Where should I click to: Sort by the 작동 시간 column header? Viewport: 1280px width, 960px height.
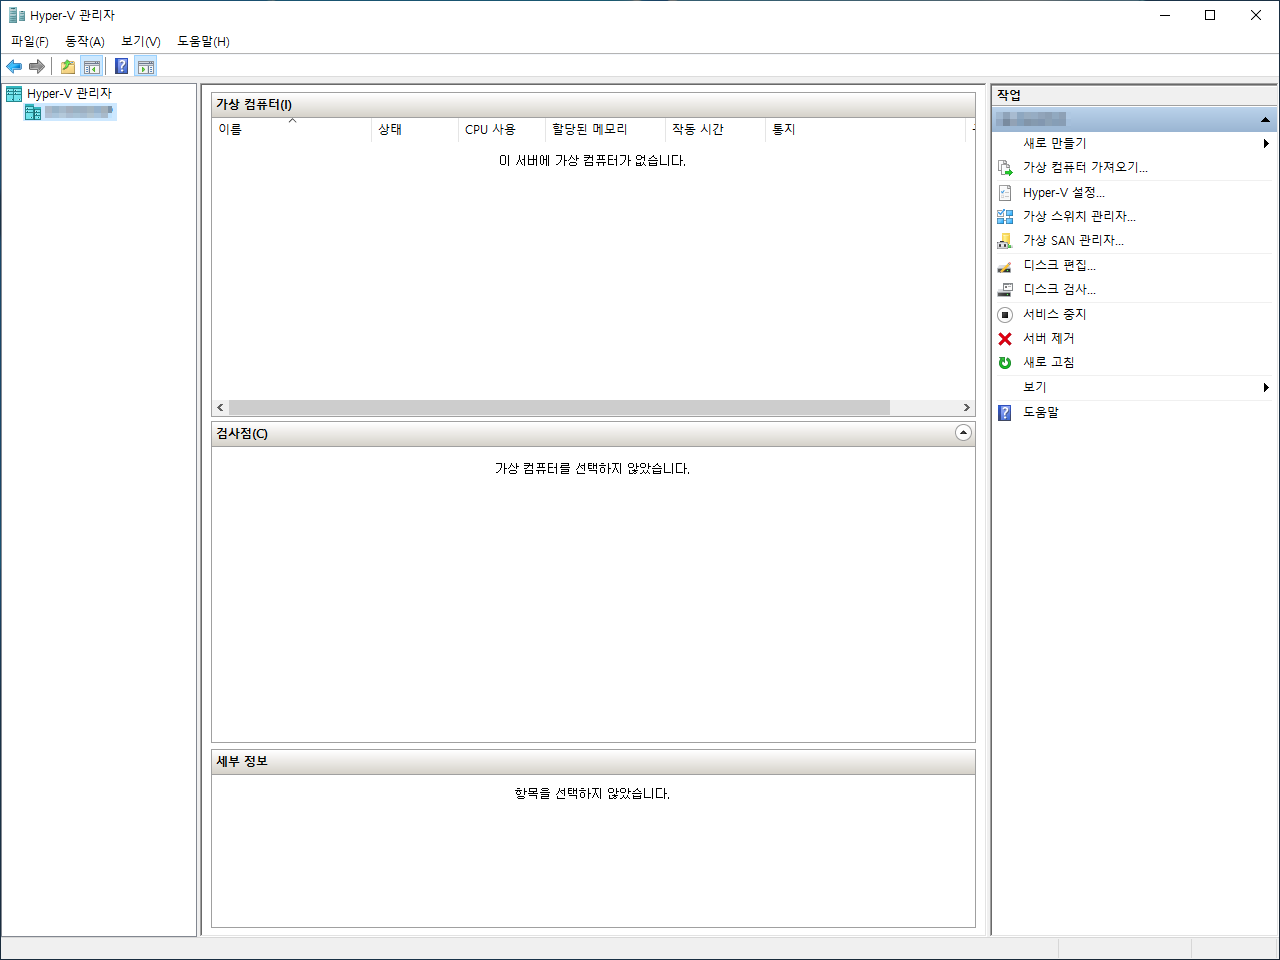[716, 129]
